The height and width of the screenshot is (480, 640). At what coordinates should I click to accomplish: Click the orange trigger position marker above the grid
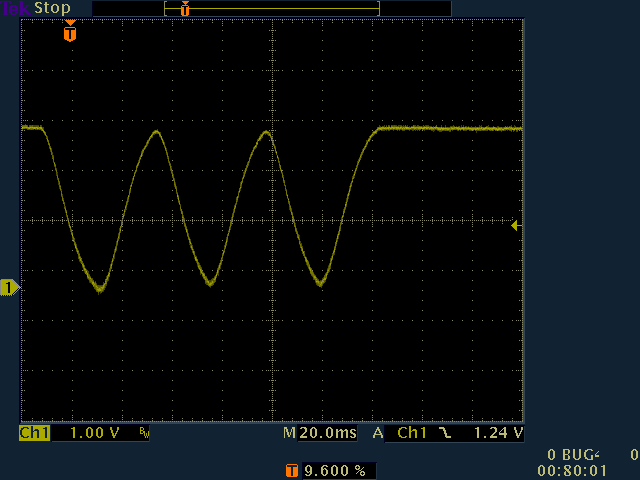pyautogui.click(x=69, y=33)
